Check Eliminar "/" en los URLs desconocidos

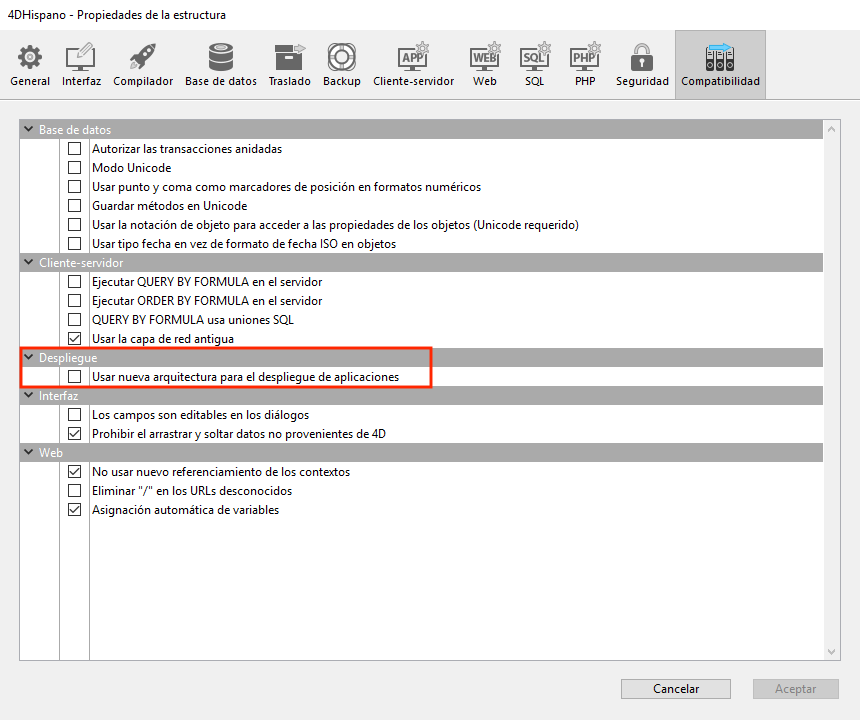[75, 491]
